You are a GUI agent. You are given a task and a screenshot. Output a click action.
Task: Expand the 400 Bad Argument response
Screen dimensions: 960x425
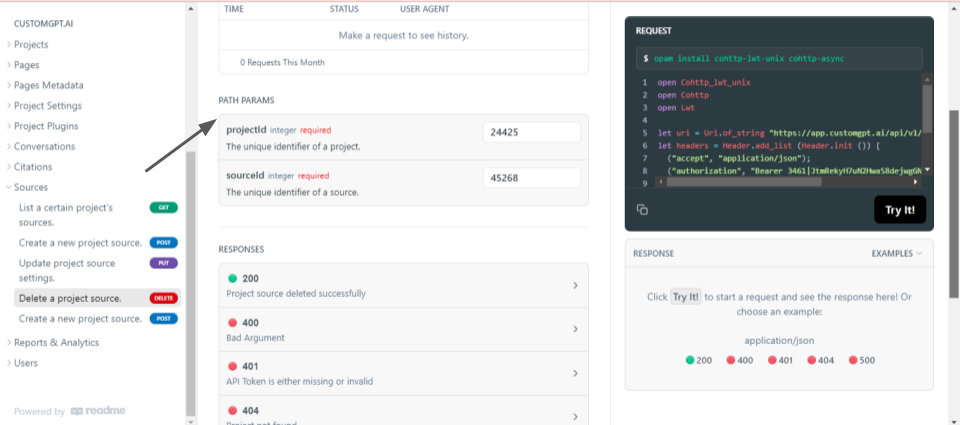[403, 329]
